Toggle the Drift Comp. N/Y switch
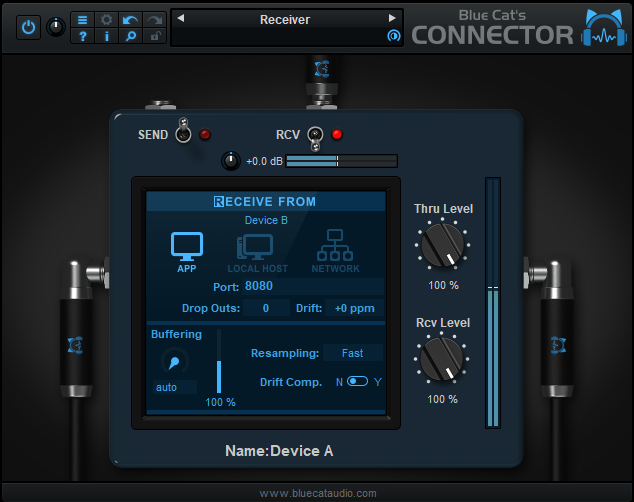Screen dimensions: 634x502 tap(358, 382)
